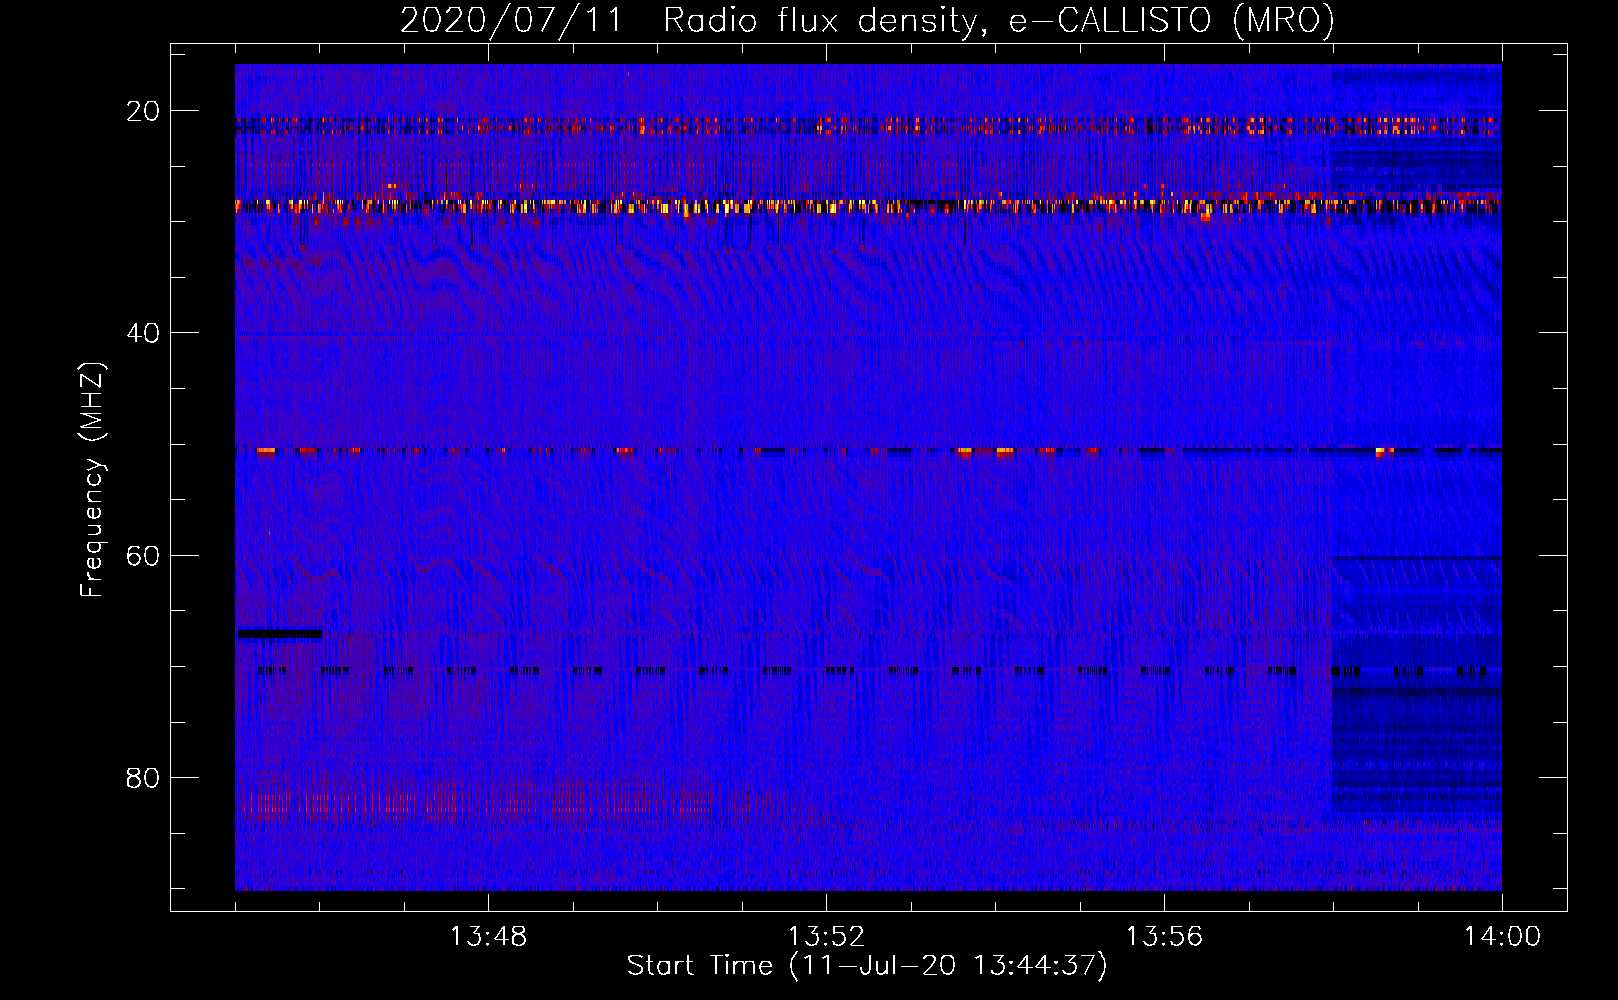The height and width of the screenshot is (1000, 1618).
Task: Click the "60" frequency tick label
Action: click(143, 555)
